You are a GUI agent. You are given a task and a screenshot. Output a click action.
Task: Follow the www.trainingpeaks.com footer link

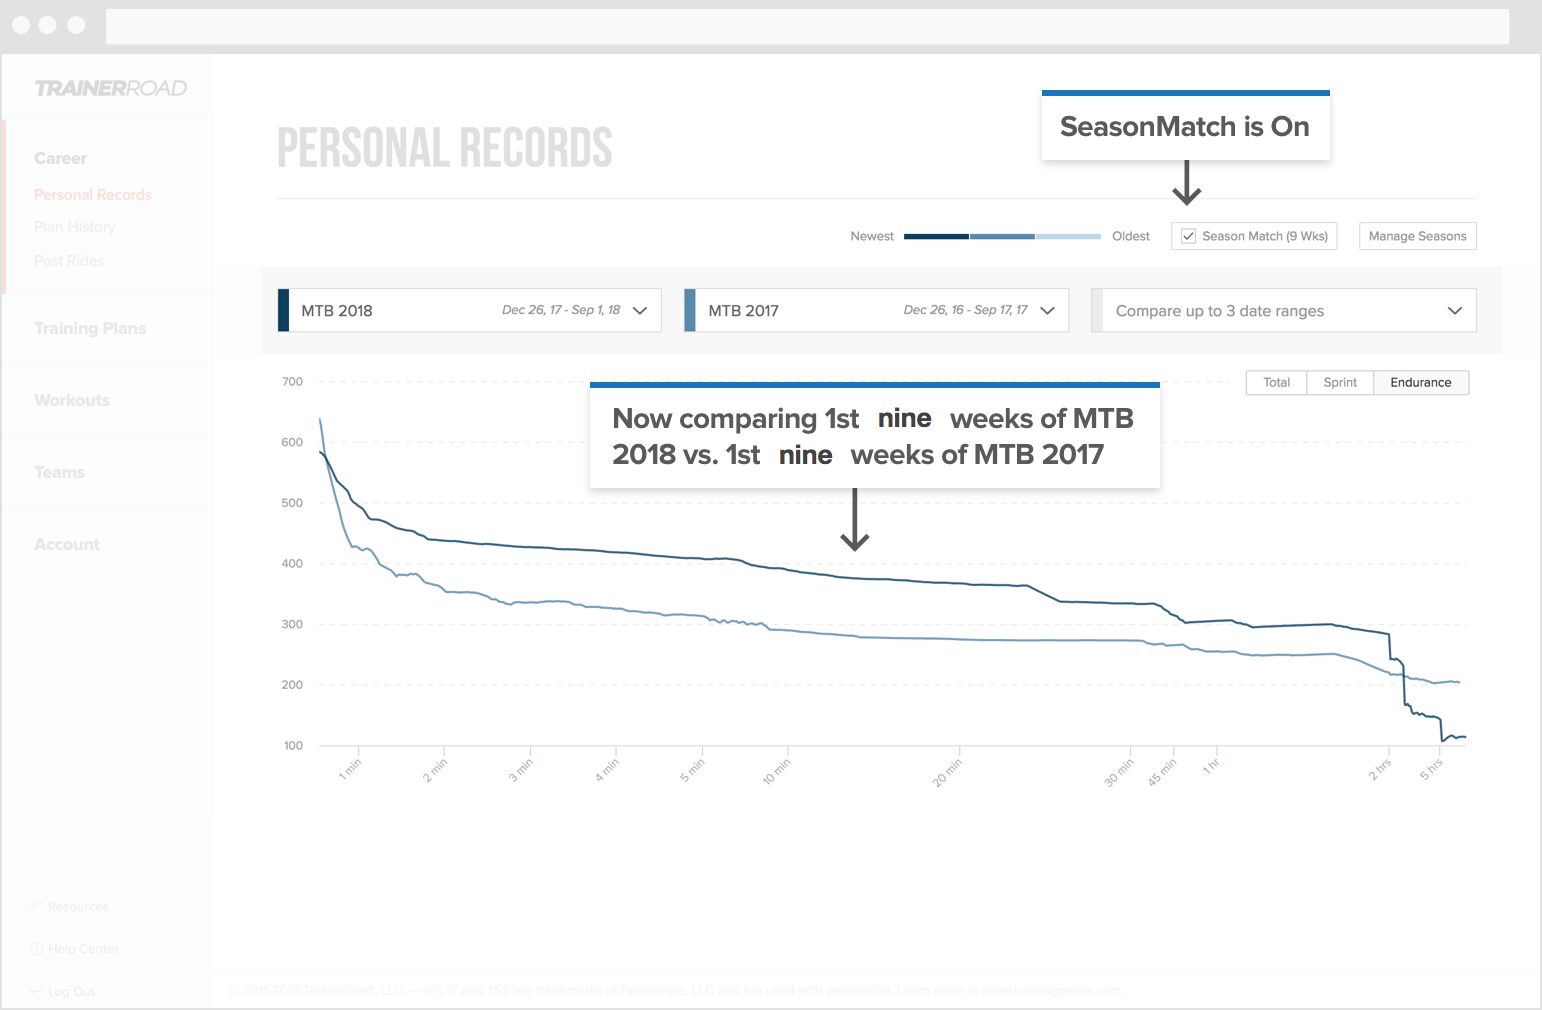(1052, 991)
